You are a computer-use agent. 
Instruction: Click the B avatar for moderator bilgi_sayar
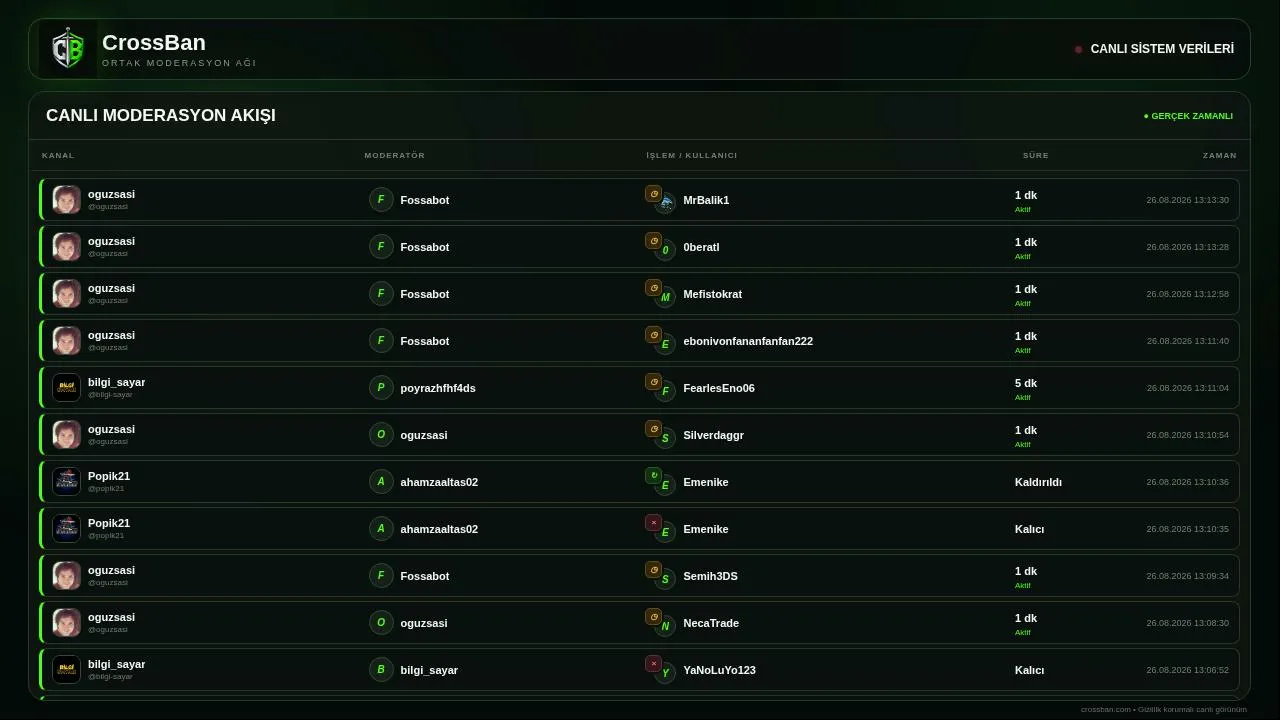[x=381, y=670]
